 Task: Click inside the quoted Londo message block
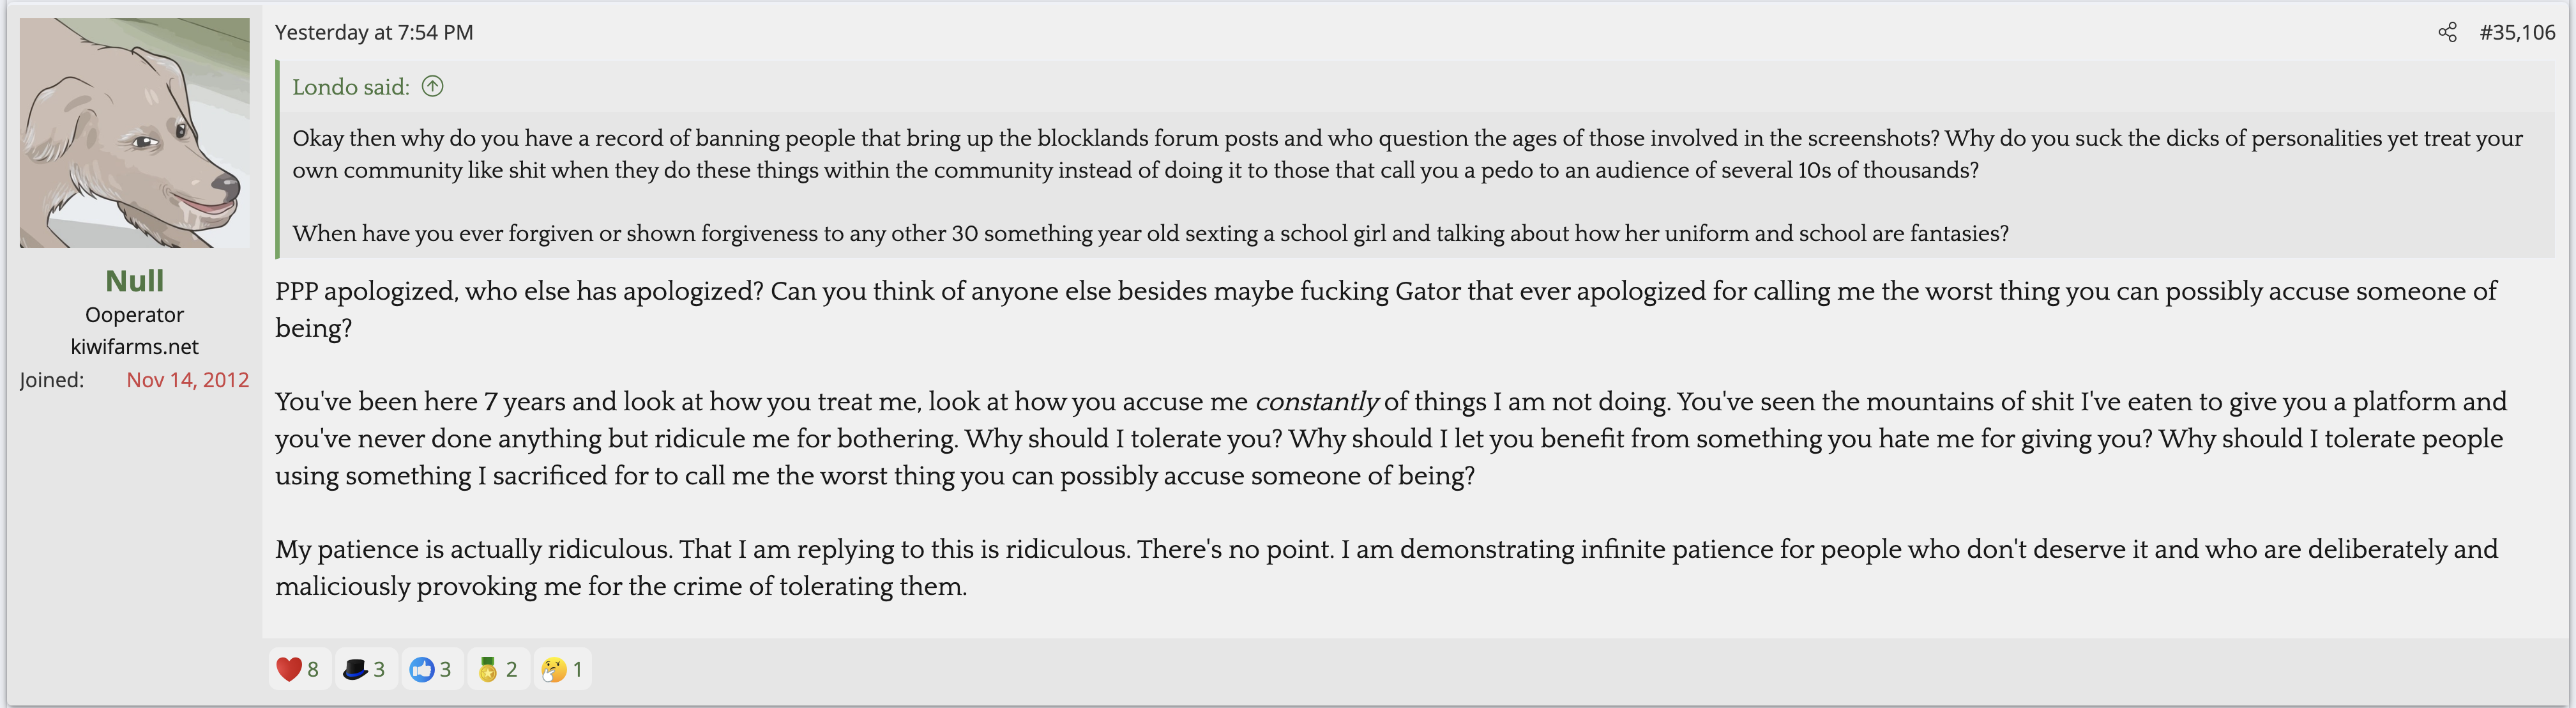(x=1200, y=170)
